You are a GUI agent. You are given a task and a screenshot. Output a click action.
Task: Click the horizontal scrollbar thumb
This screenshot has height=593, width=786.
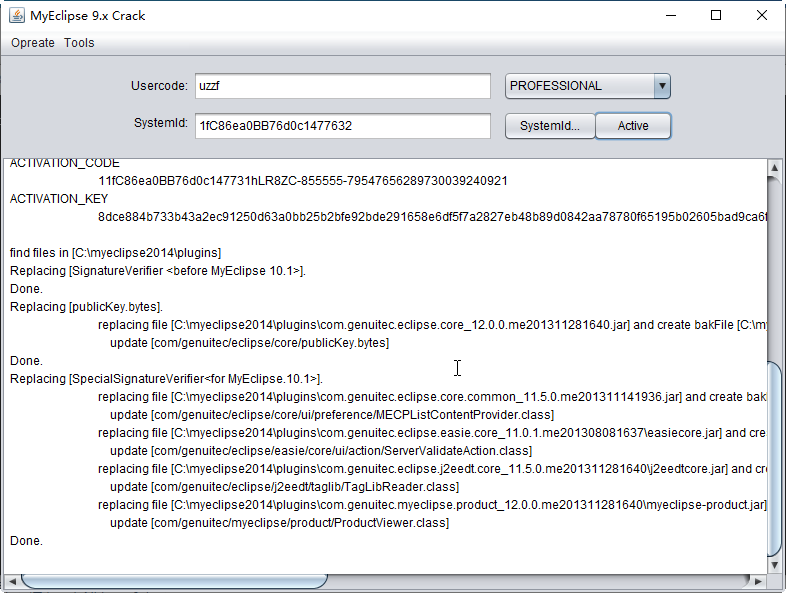coord(174,581)
